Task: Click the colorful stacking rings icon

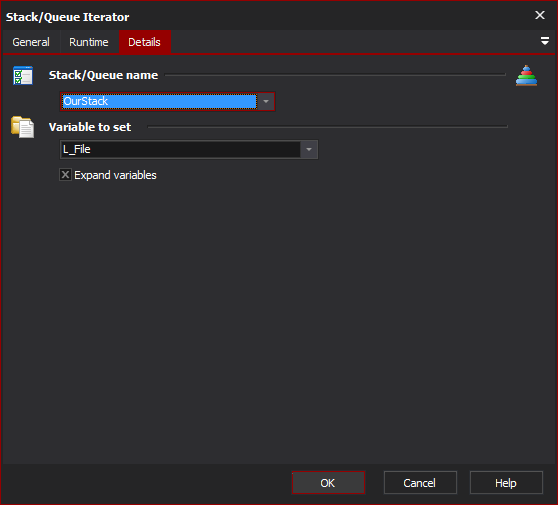Action: [526, 75]
